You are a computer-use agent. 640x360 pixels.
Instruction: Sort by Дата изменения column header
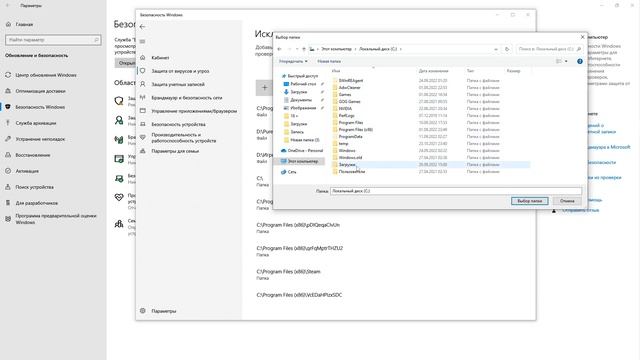(433, 71)
